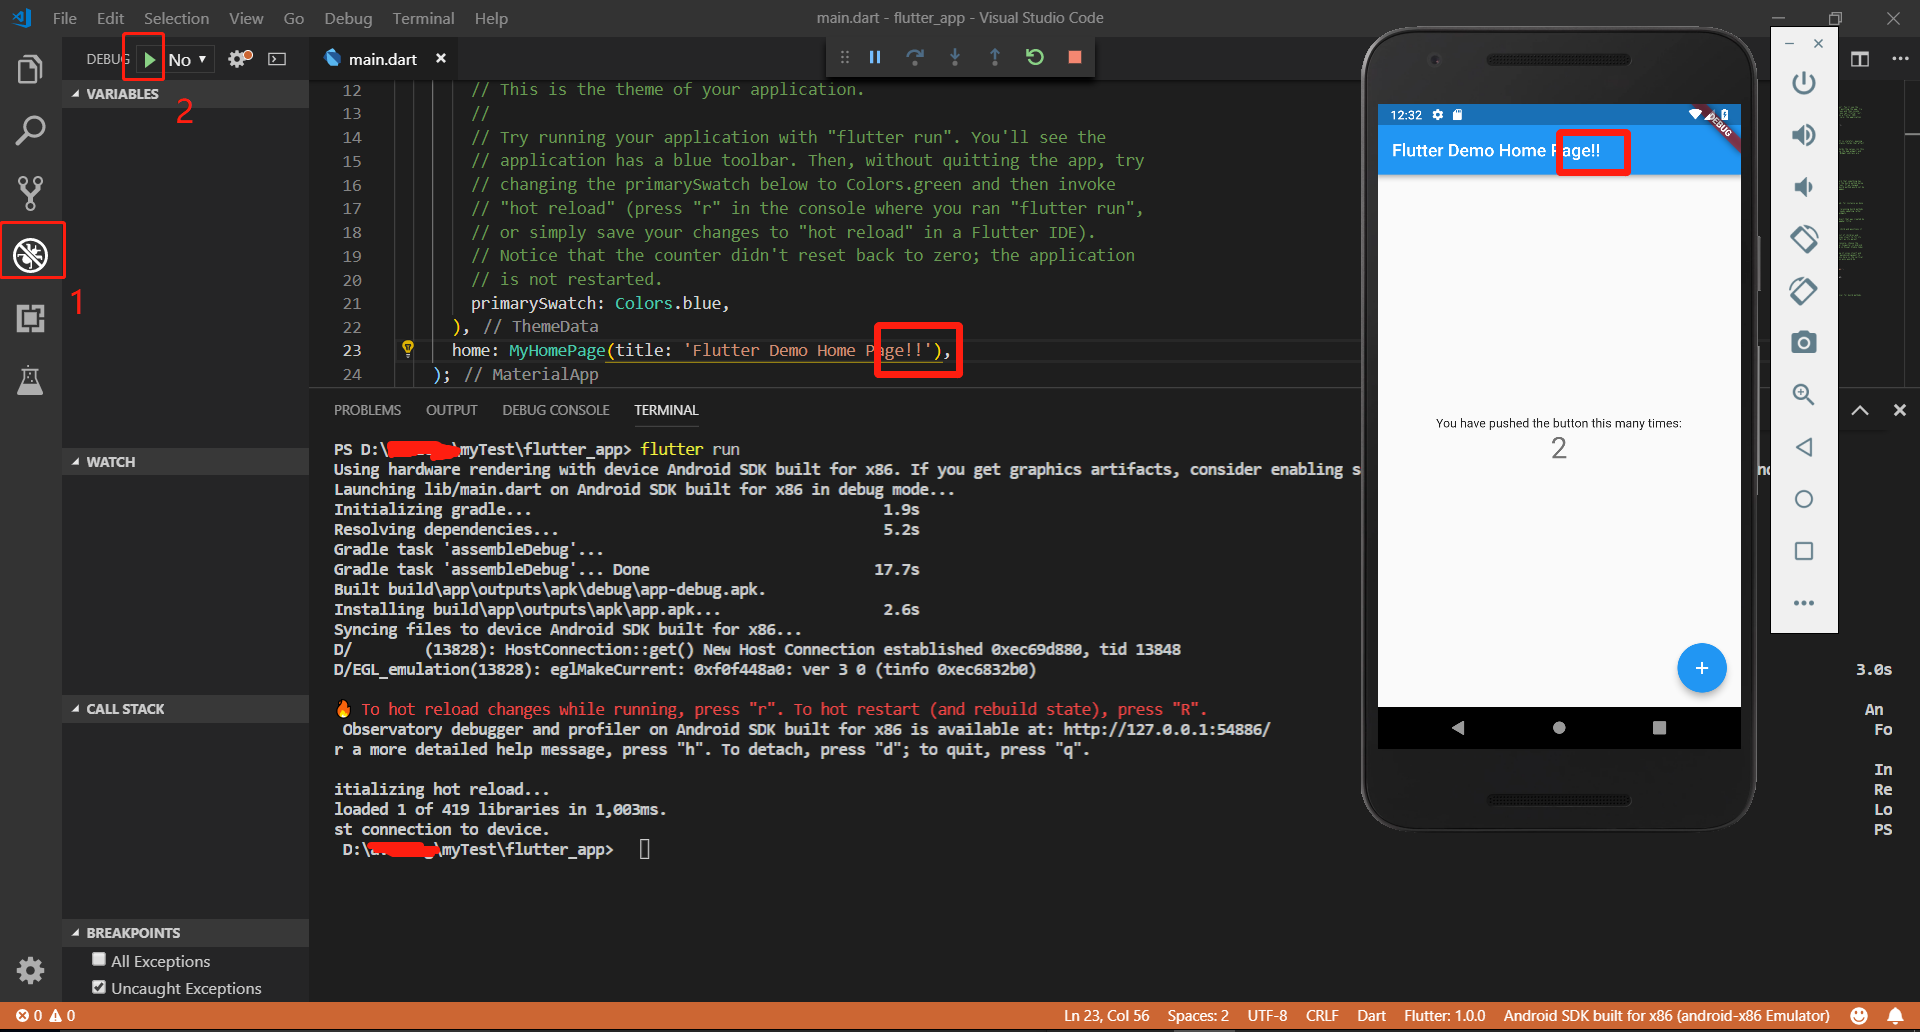
Task: Tap Android back button on phone screen
Action: pos(1458,728)
